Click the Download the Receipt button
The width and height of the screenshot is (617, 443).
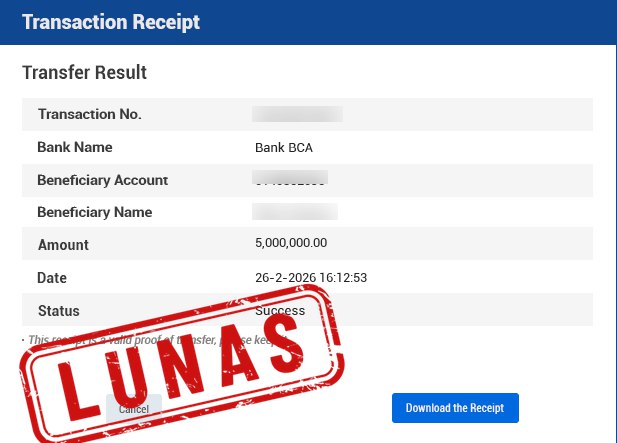point(455,408)
